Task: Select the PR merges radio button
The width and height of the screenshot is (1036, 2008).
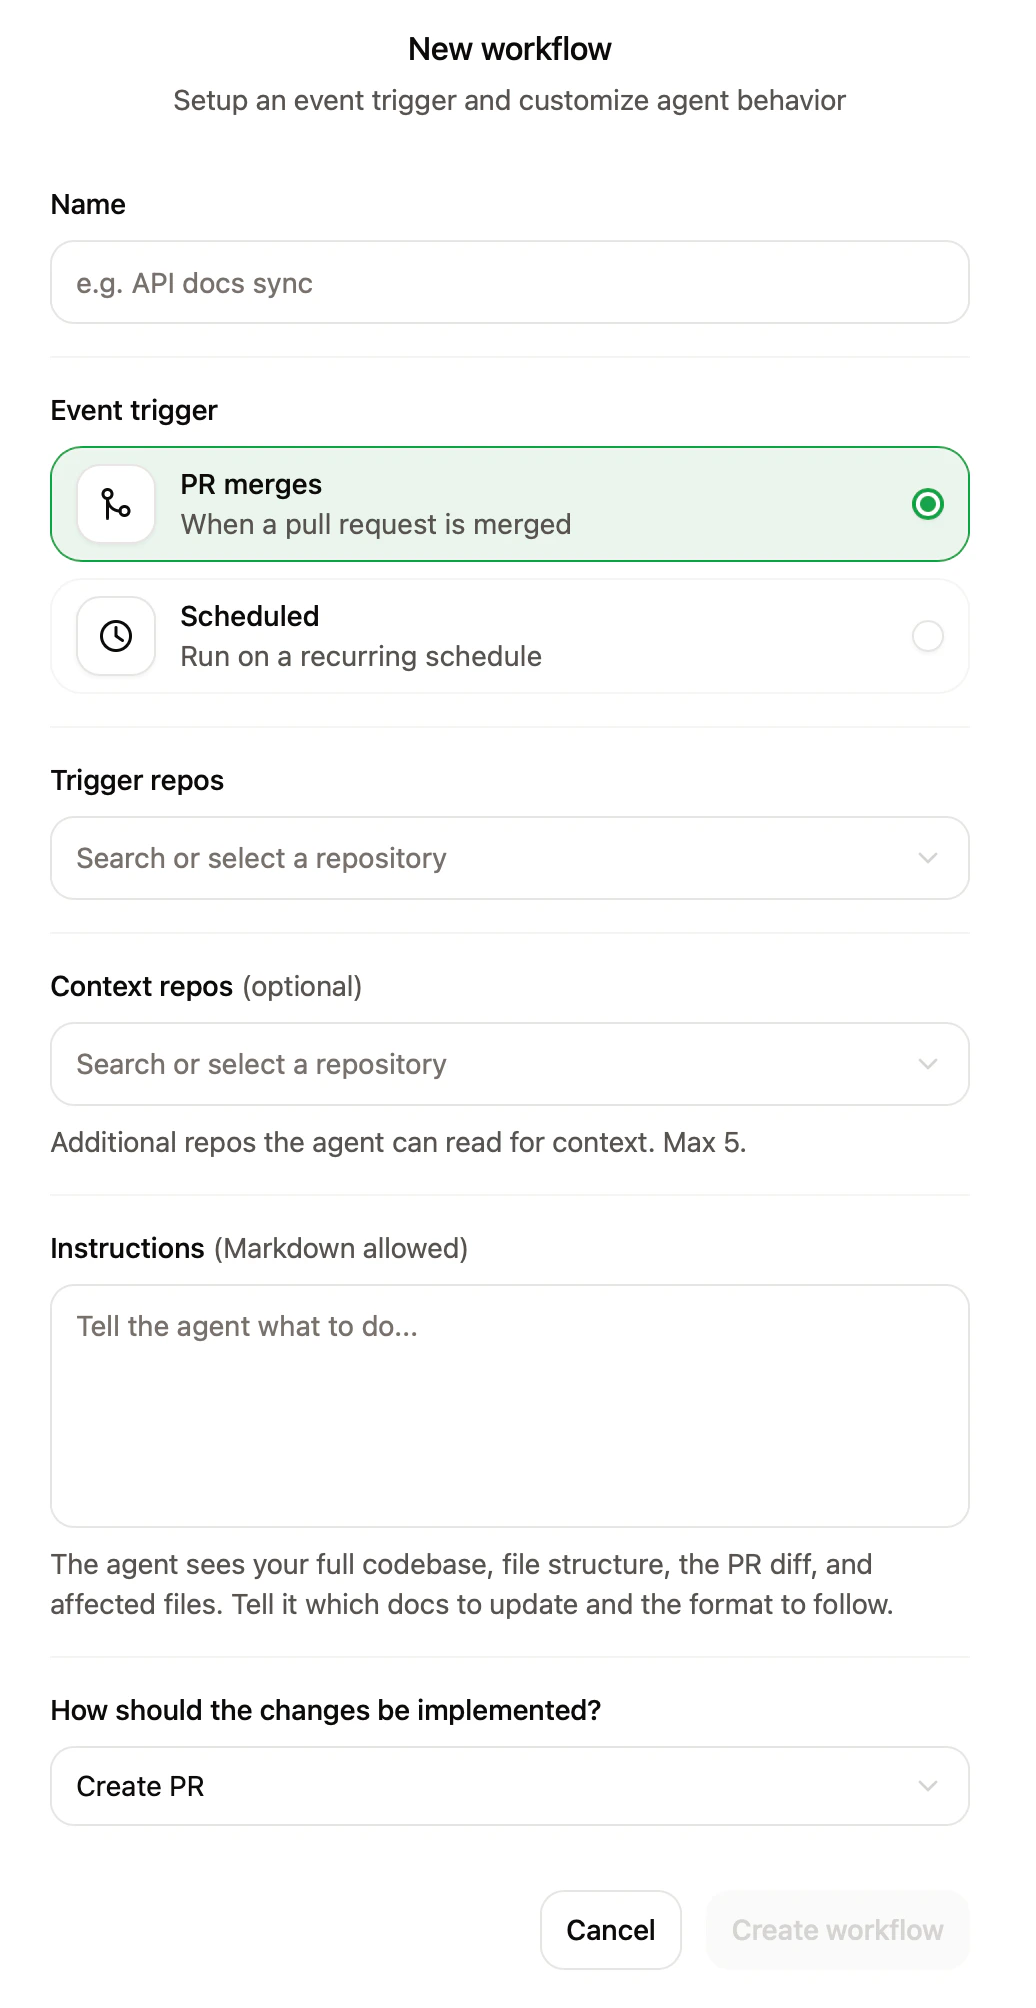Action: pos(928,504)
